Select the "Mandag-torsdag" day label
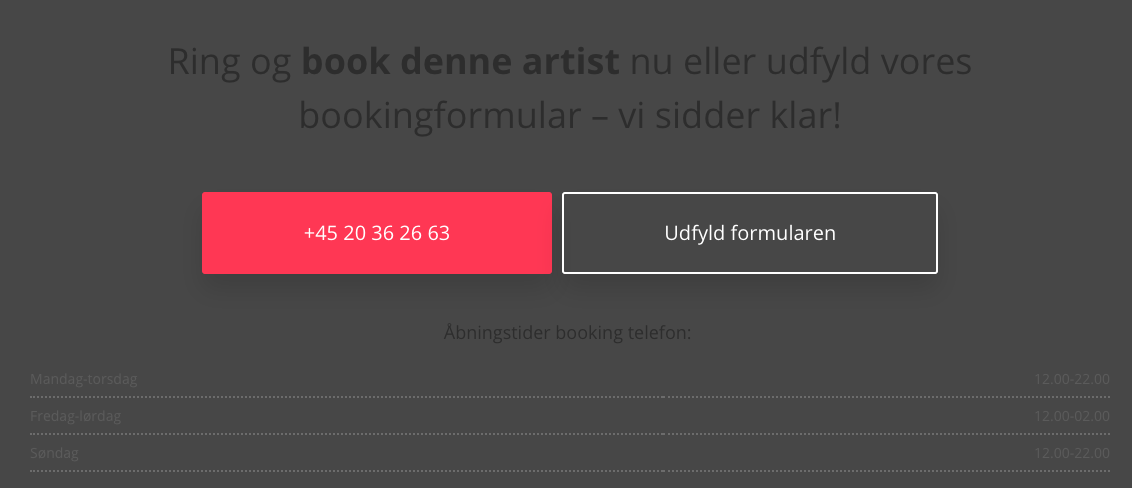 click(84, 380)
